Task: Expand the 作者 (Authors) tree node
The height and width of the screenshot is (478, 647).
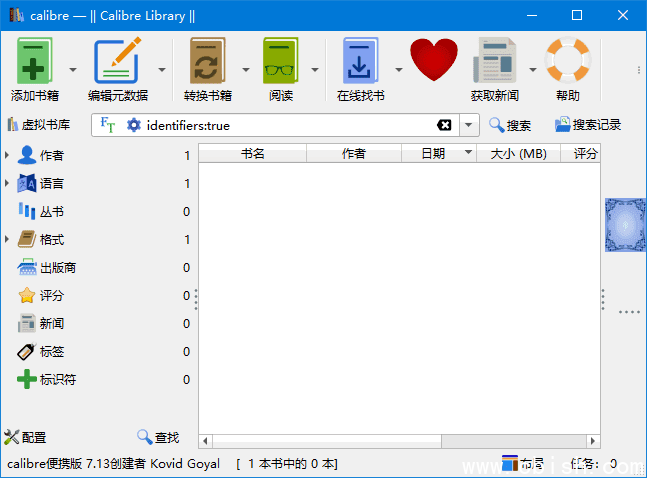Action: coord(8,156)
